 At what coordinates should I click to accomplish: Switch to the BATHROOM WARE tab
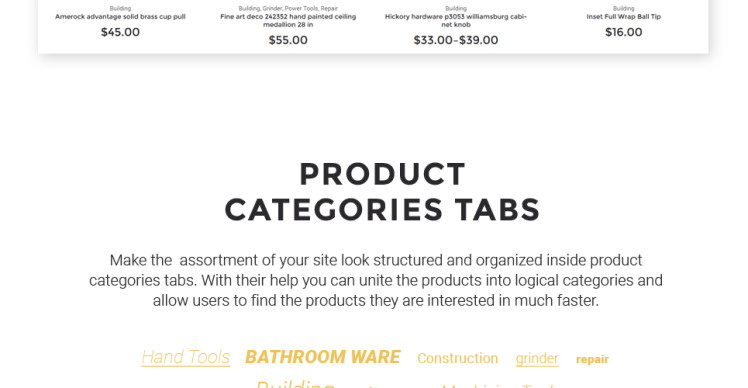[323, 357]
